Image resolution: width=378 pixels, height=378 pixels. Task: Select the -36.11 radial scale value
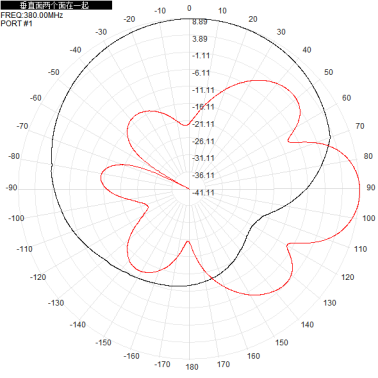pyautogui.click(x=203, y=175)
